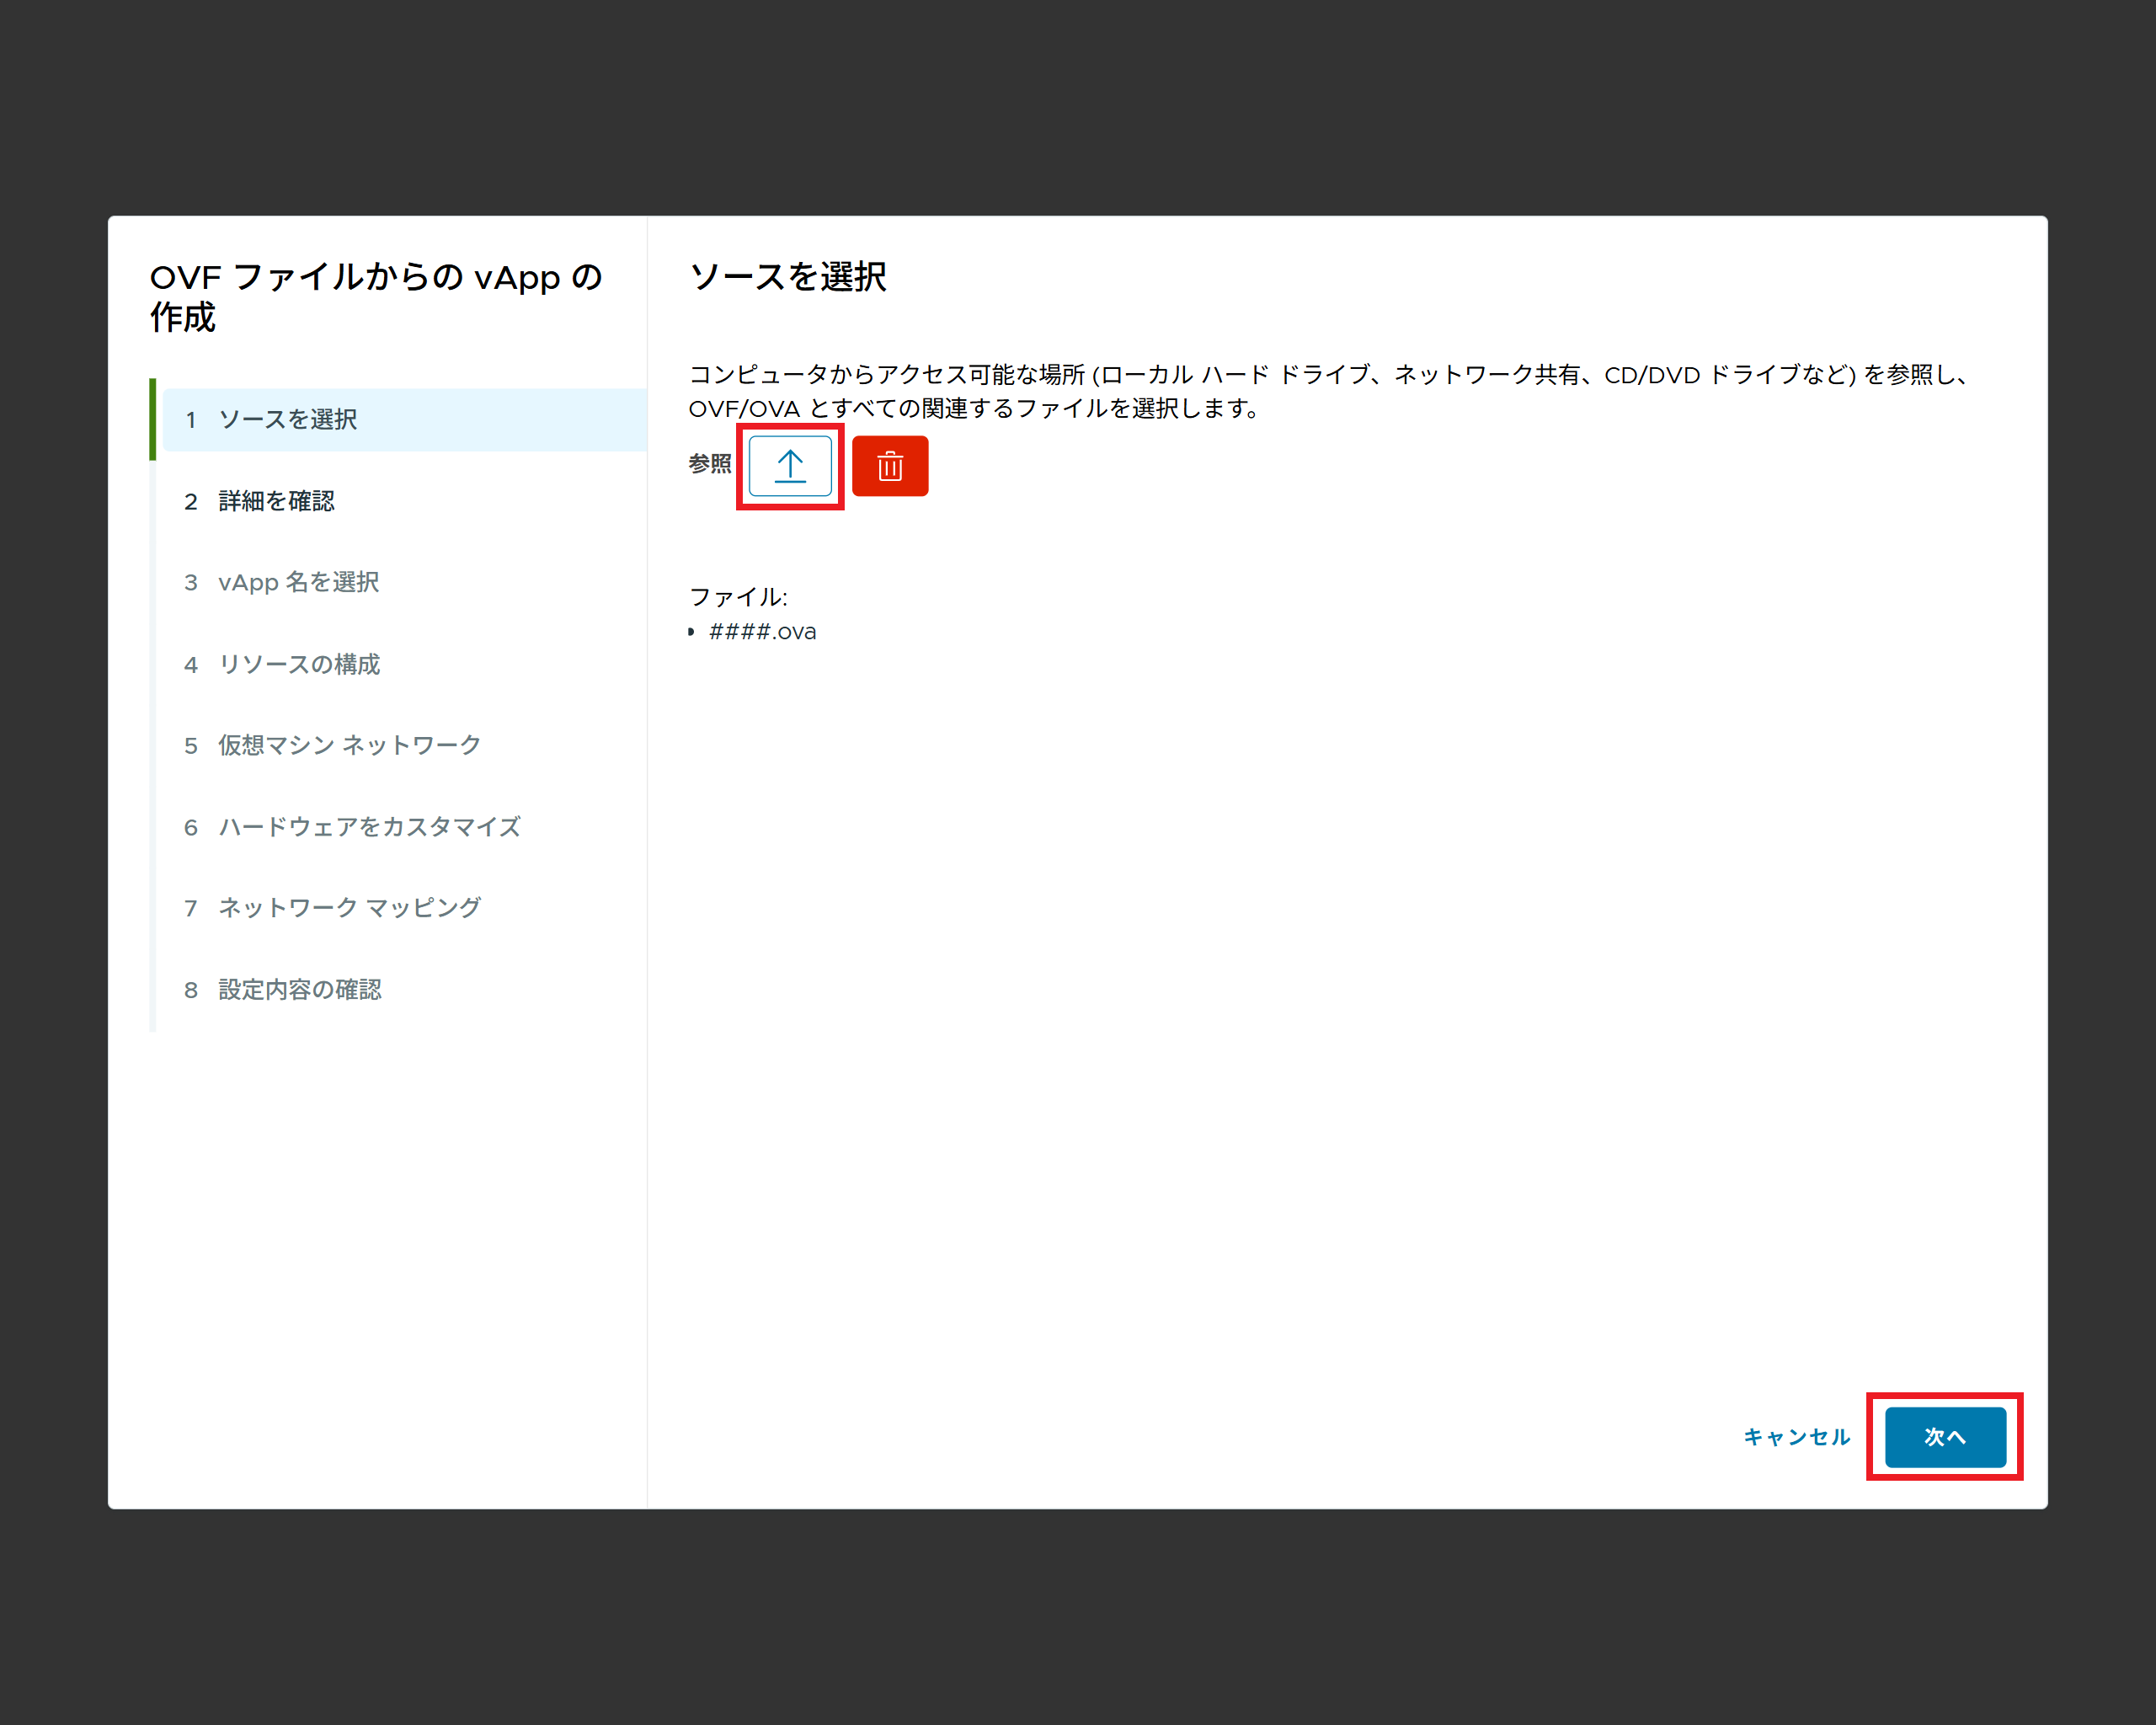Select step 8 設定内容の確認

point(299,990)
